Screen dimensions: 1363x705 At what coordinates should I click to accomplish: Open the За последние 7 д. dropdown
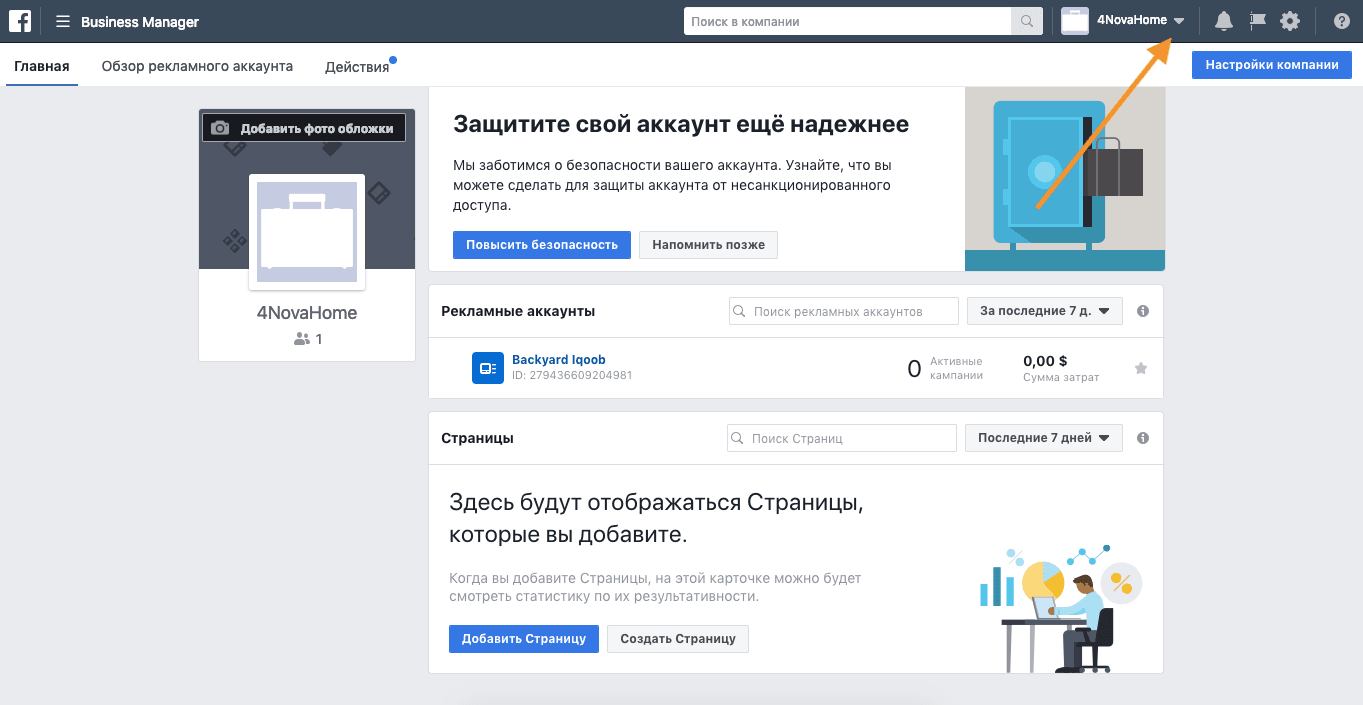coord(1045,311)
